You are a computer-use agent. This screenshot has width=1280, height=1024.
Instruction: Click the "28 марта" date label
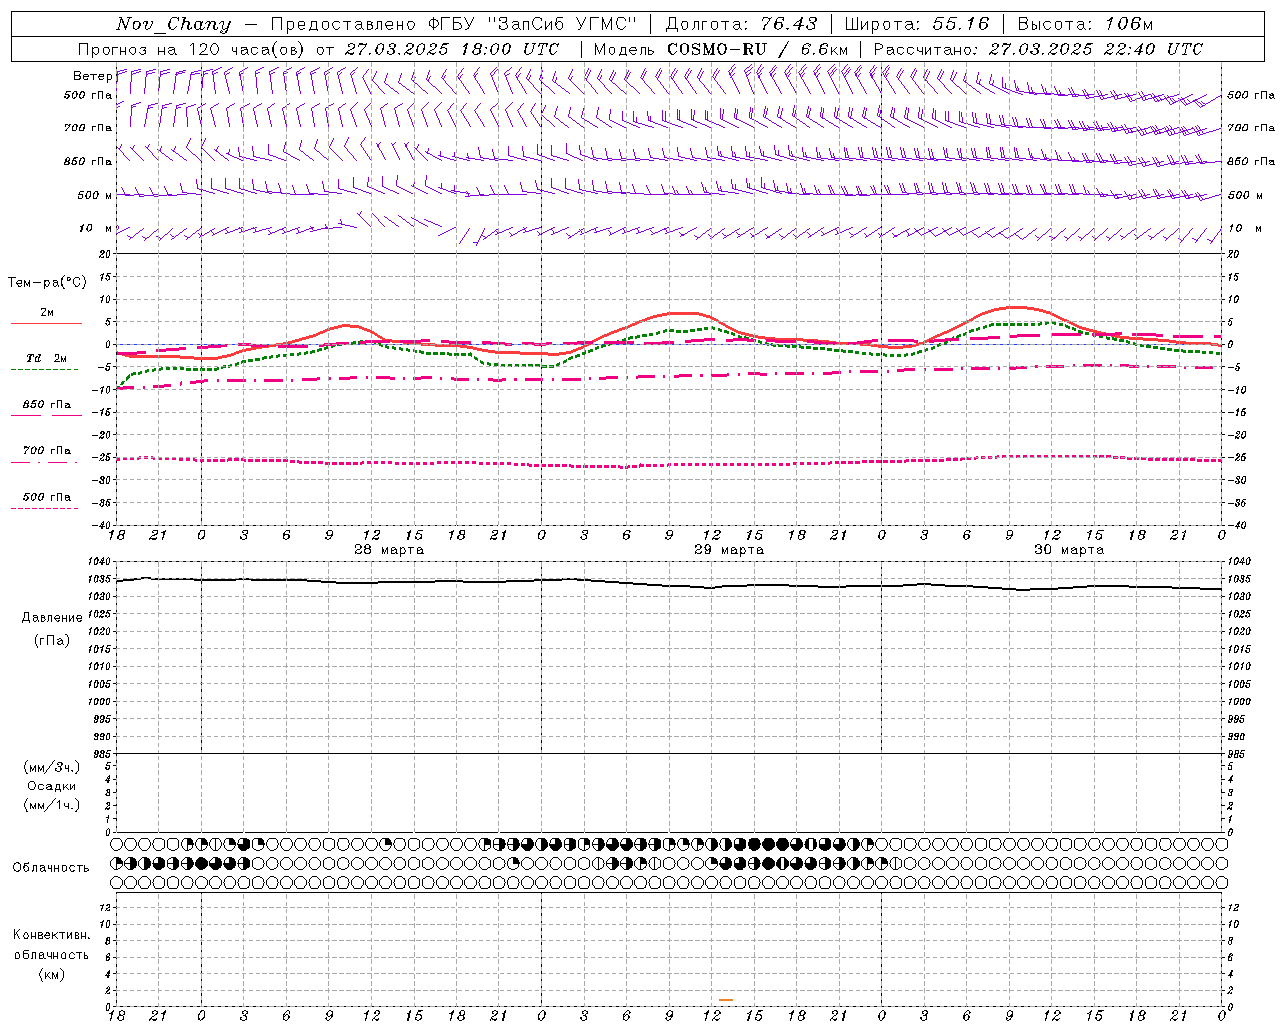(389, 550)
